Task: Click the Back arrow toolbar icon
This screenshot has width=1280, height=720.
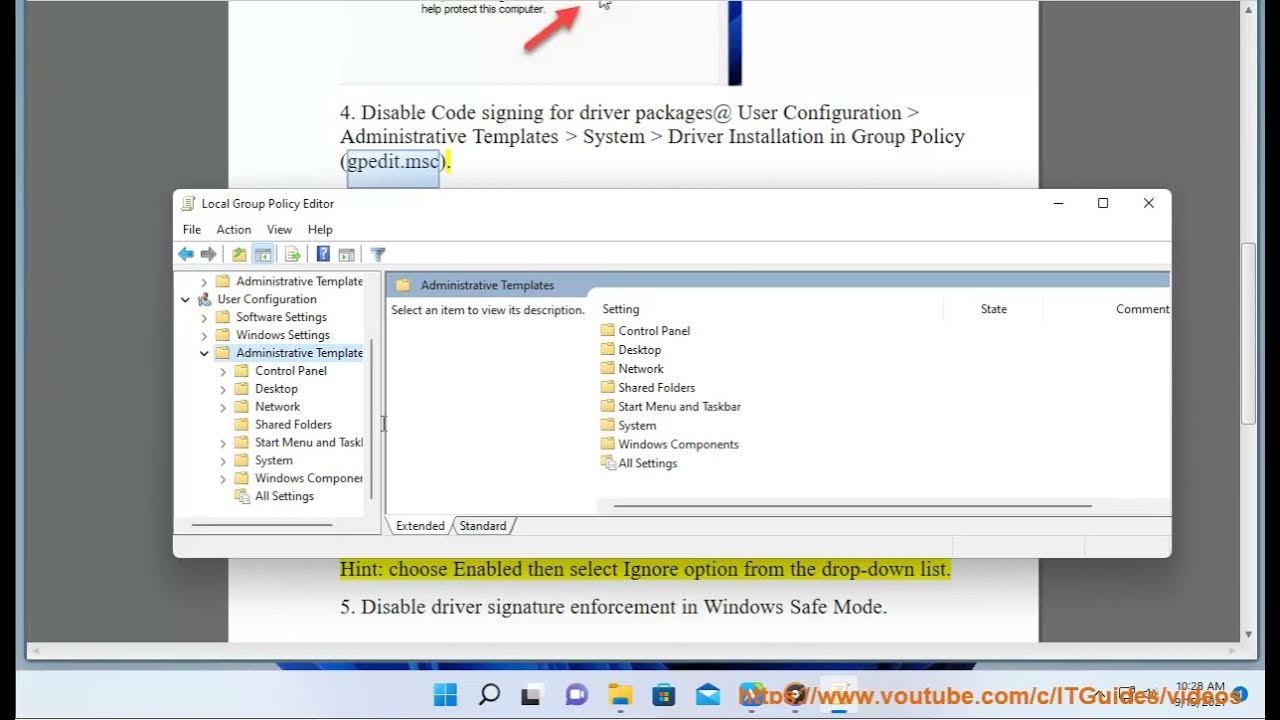Action: click(186, 255)
